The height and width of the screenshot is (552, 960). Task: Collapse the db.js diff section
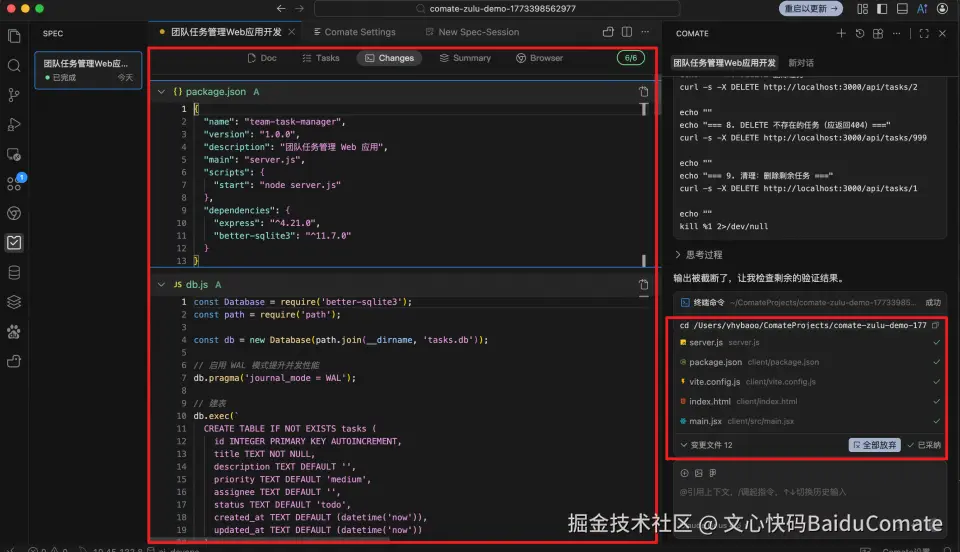[162, 285]
